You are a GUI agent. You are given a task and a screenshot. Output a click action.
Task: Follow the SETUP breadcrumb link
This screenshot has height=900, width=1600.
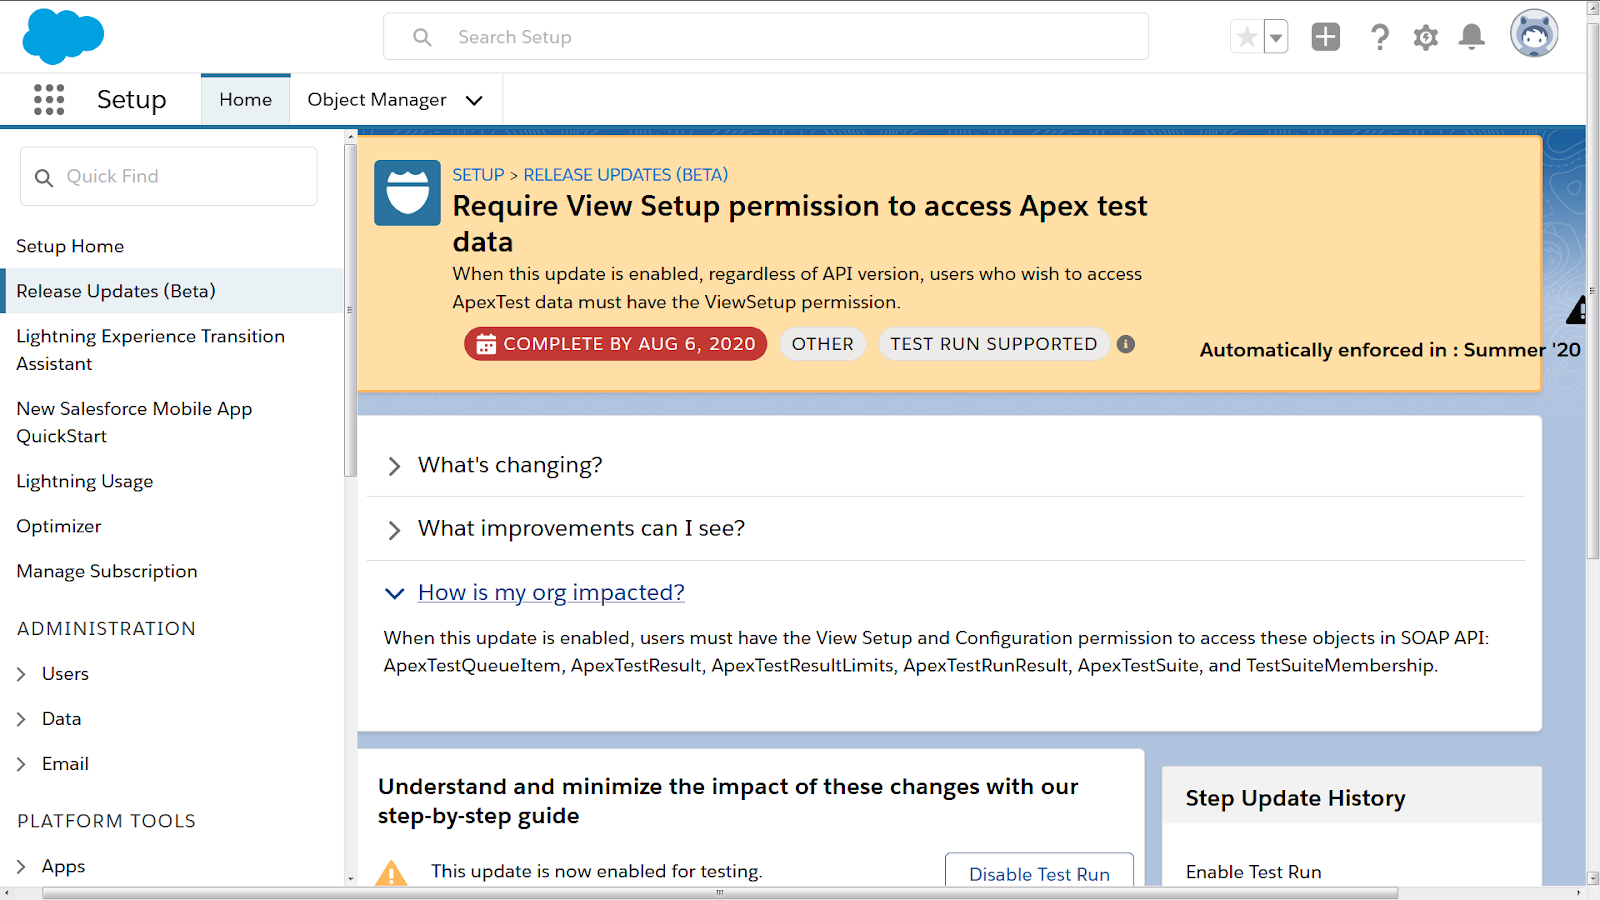tap(478, 175)
